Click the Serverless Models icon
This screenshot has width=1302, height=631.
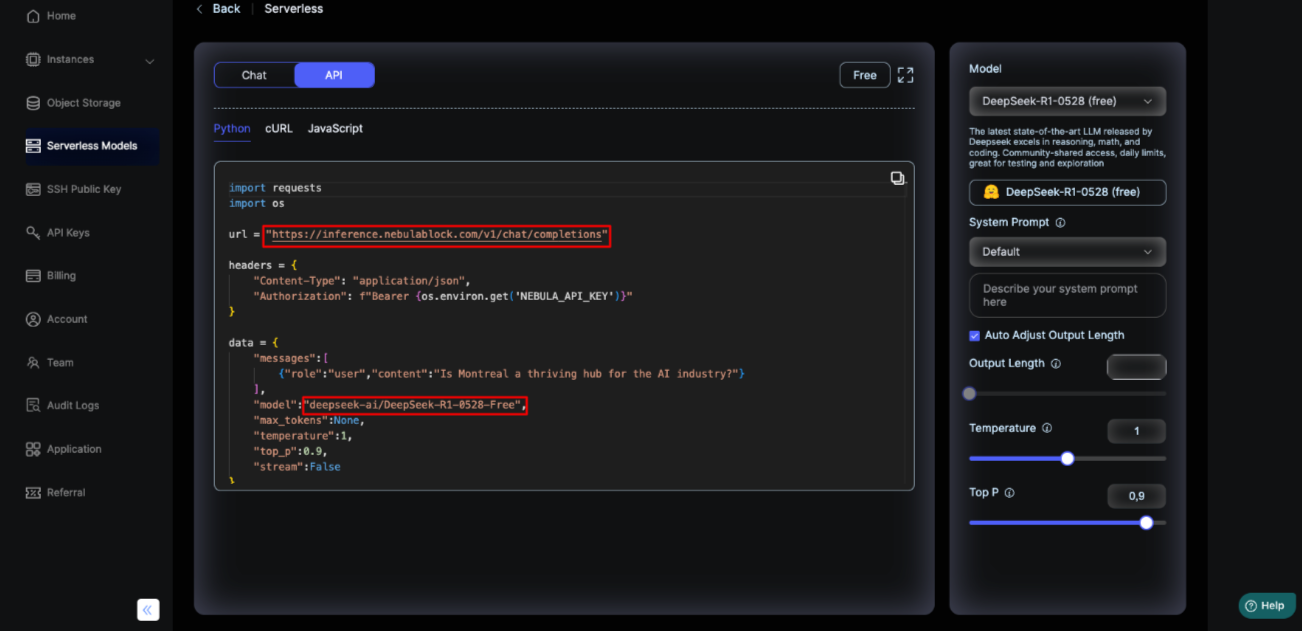pos(33,146)
